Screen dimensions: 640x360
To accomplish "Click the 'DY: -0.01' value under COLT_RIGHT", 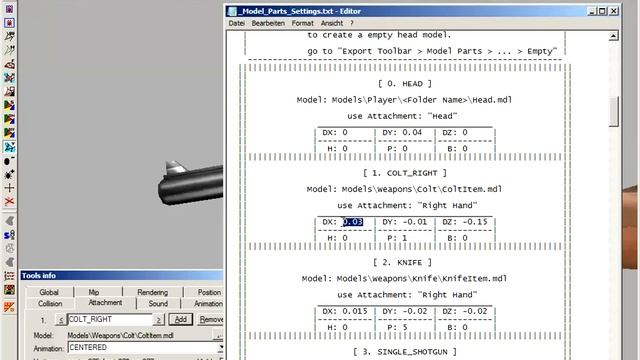I will tap(404, 222).
